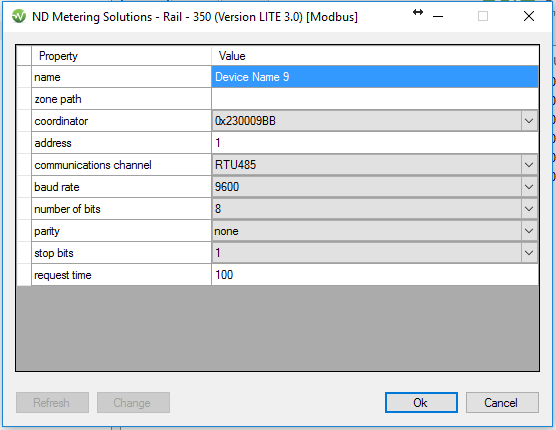Click the address value field
This screenshot has width=556, height=430.
(x=375, y=143)
